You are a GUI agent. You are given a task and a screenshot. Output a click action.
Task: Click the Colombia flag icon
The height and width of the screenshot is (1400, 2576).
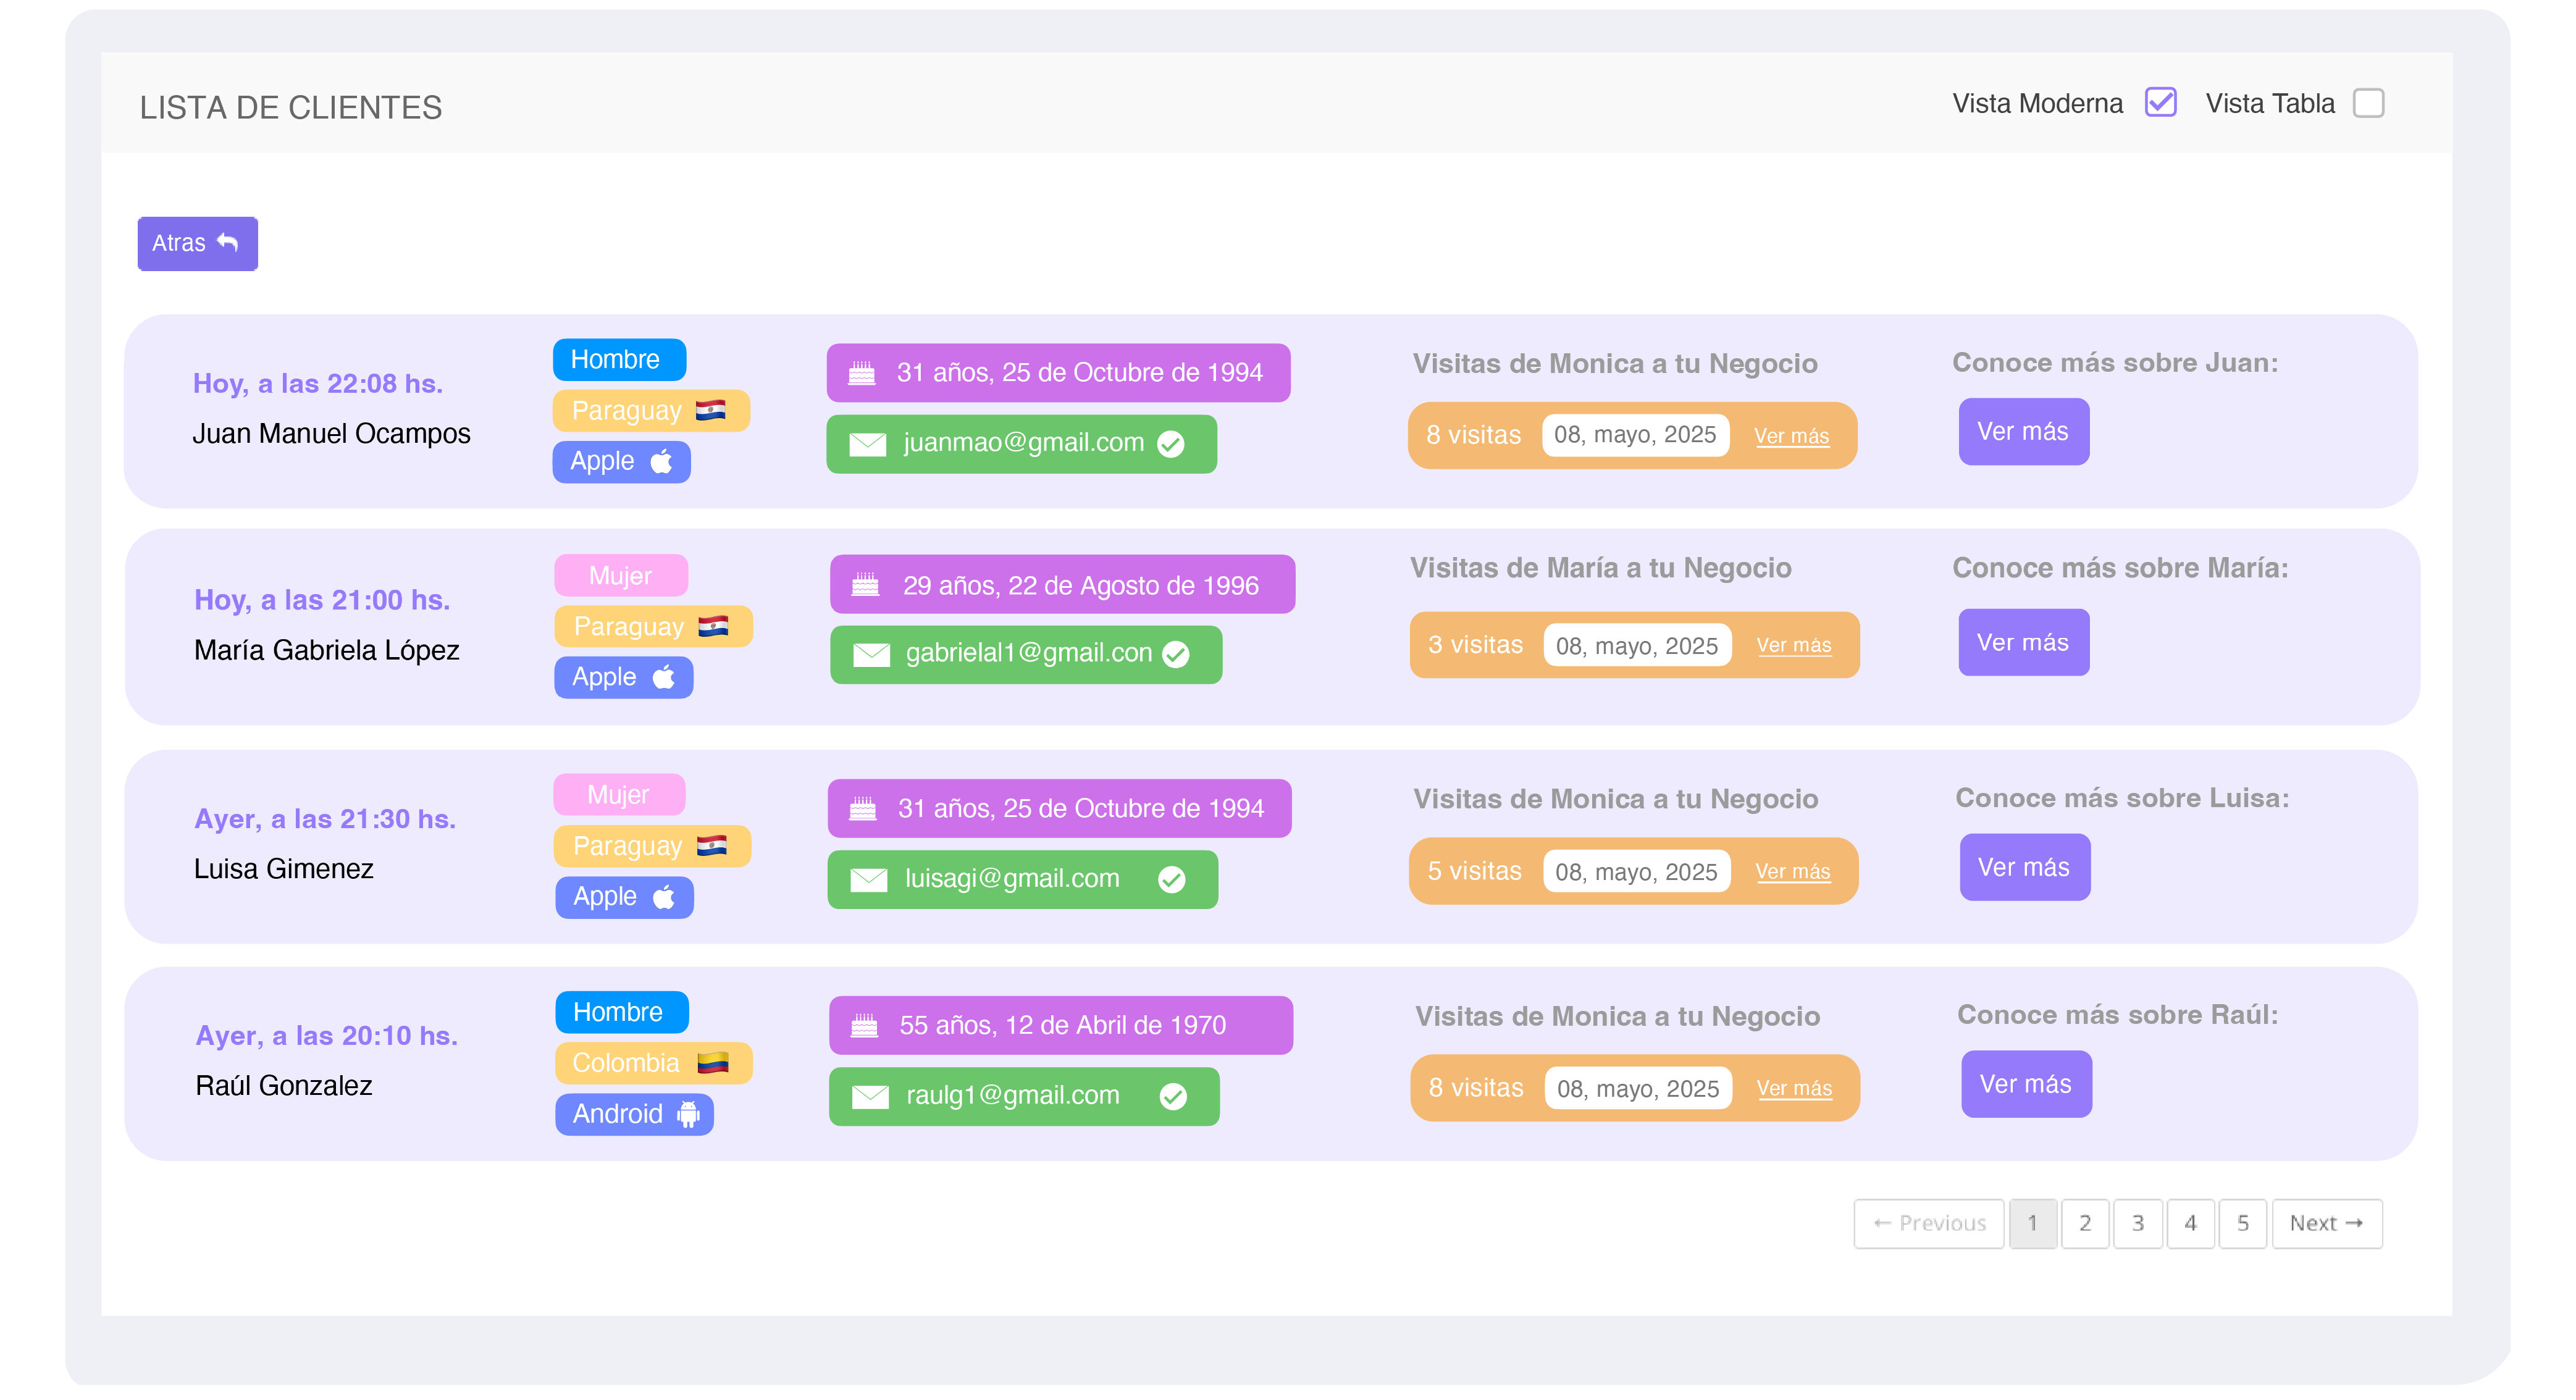(x=712, y=1063)
